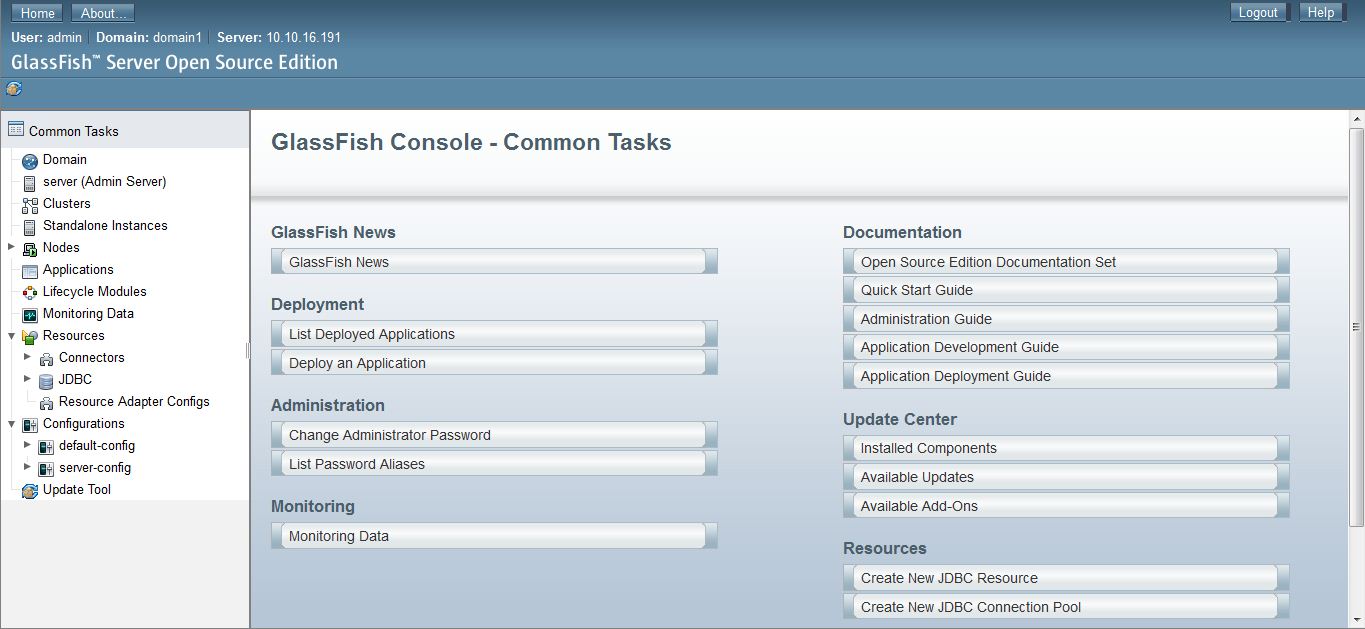Click the Applications icon
Viewport: 1365px width, 629px height.
point(30,270)
